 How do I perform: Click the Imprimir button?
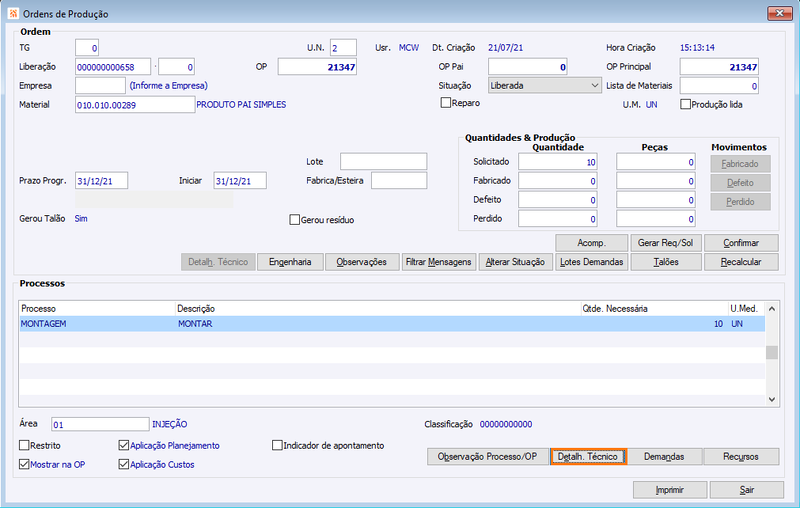tap(670, 490)
